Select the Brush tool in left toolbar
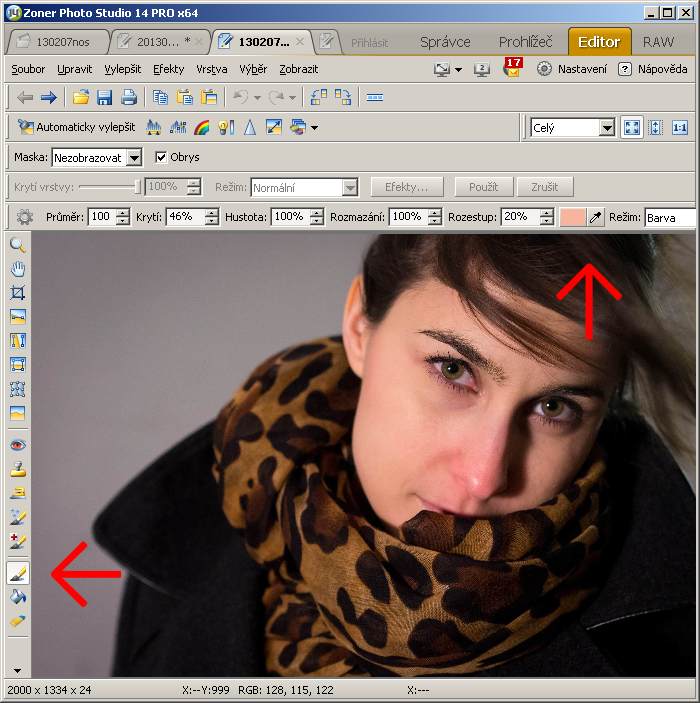700x703 pixels. pos(18,573)
